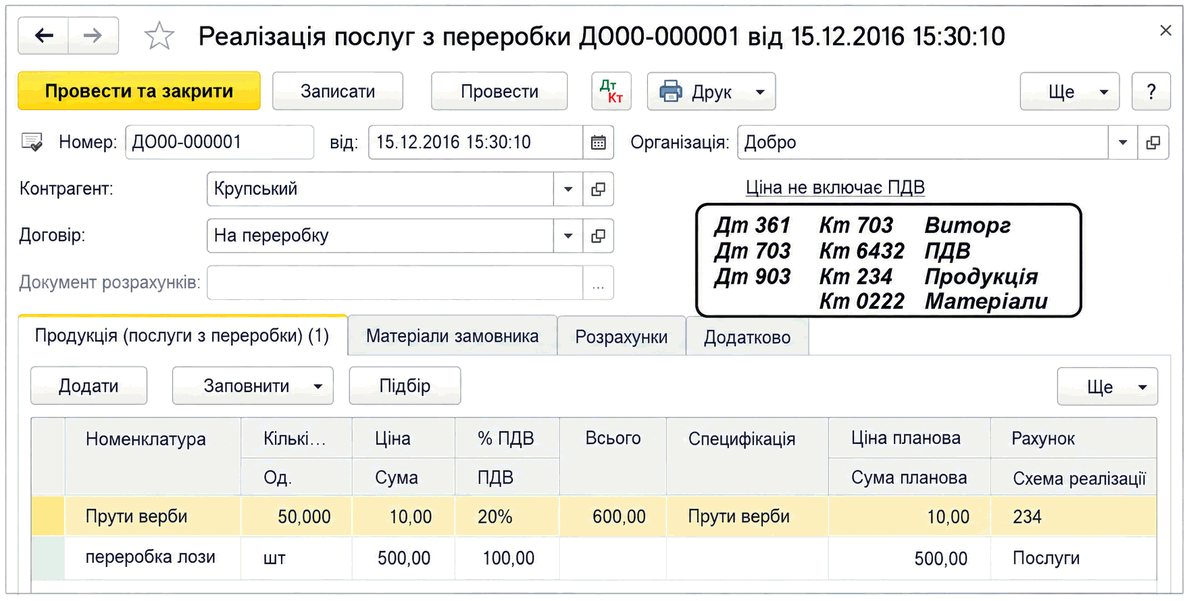Click the Провести button
1189x601 pixels.
coord(499,92)
